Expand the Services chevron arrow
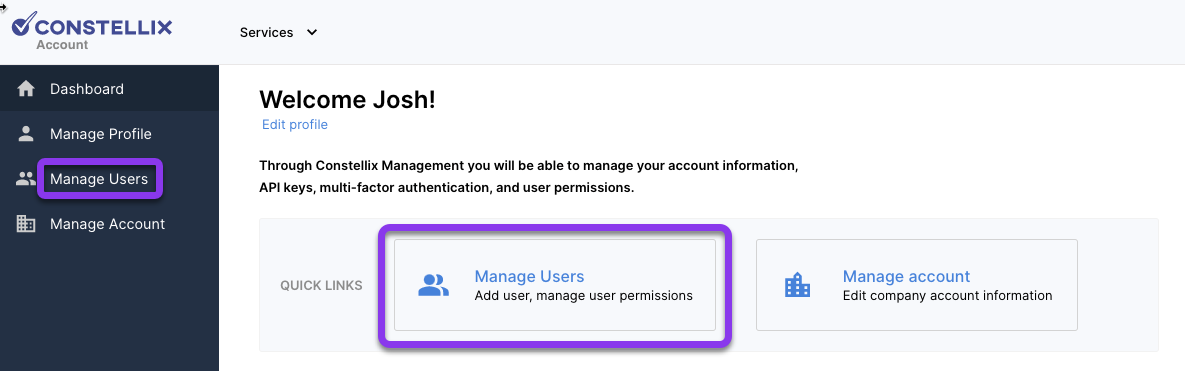This screenshot has width=1185, height=371. pyautogui.click(x=312, y=32)
